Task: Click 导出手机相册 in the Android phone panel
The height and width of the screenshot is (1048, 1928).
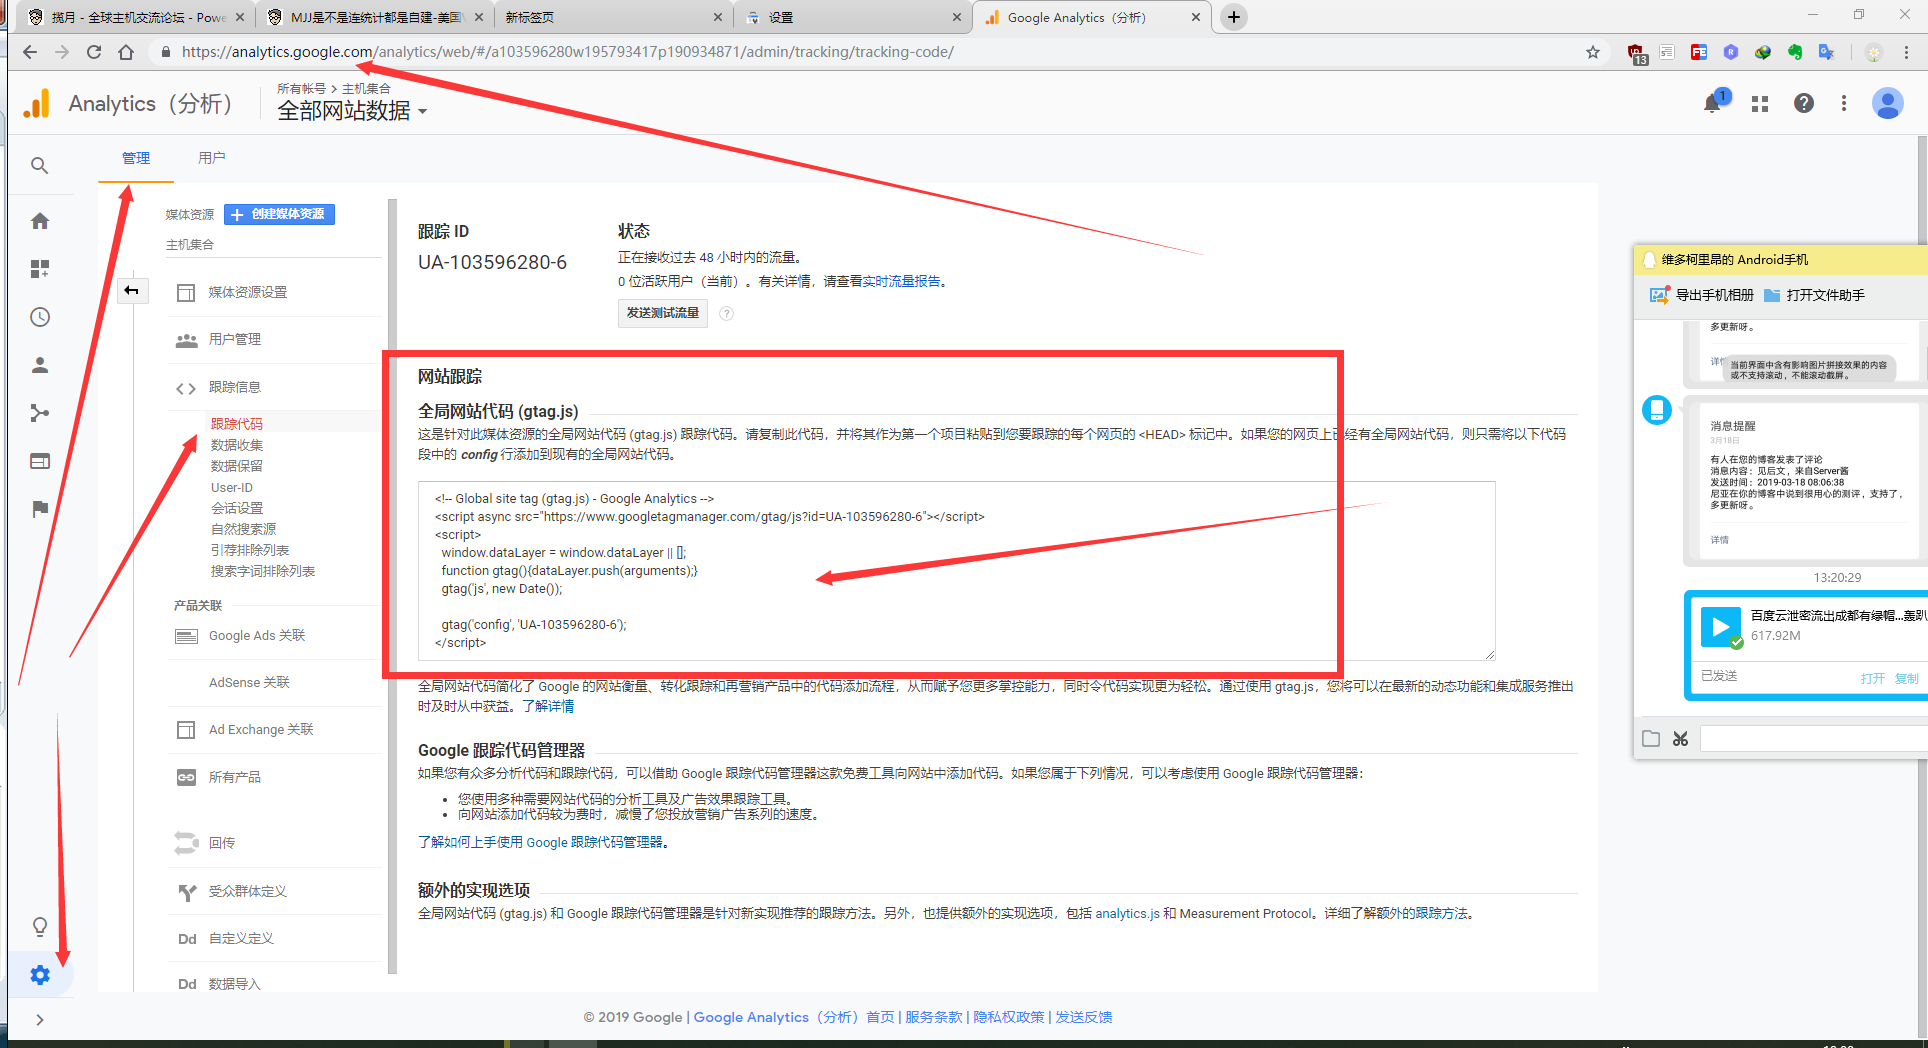Action: click(1702, 295)
